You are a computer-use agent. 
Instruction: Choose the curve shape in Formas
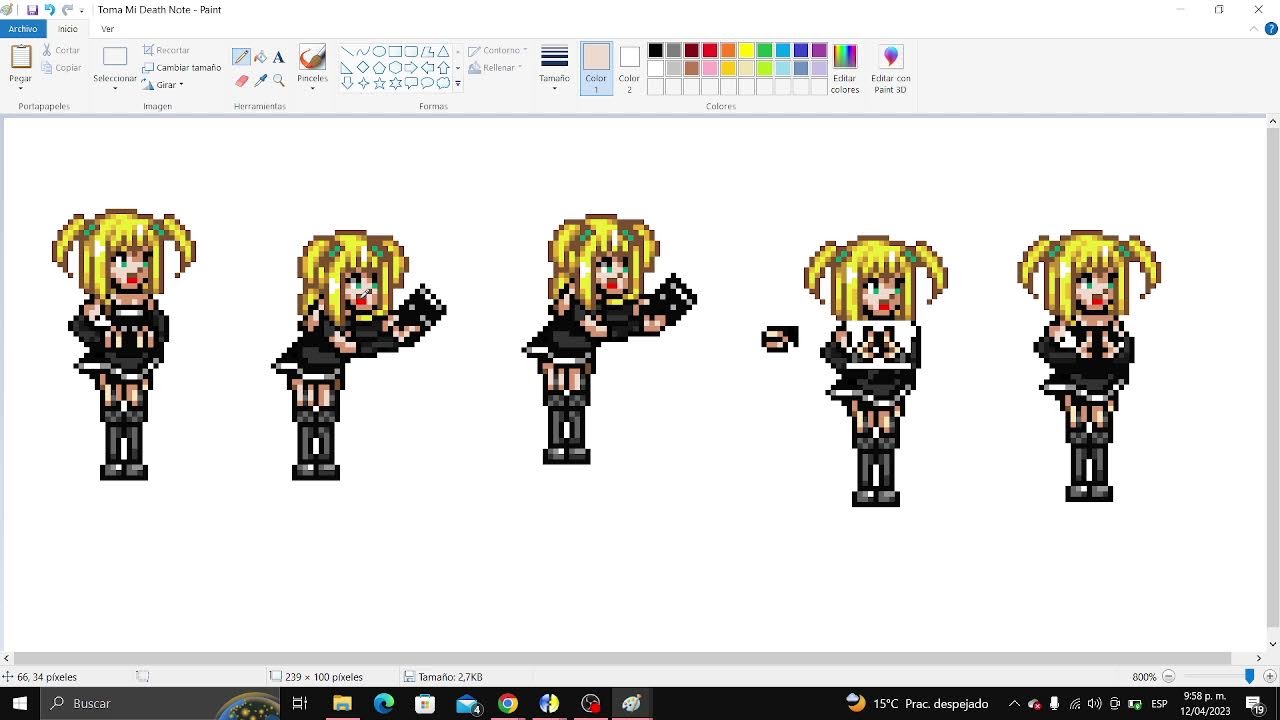click(x=363, y=51)
